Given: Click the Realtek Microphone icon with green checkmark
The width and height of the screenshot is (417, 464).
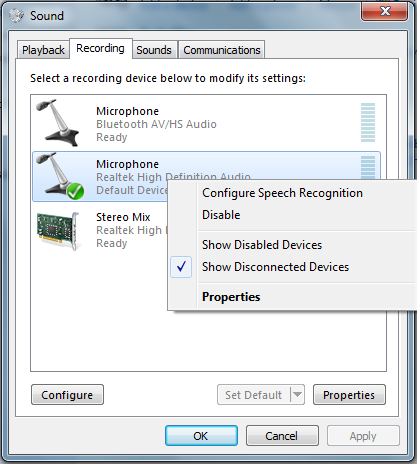Looking at the screenshot, I should point(60,176).
